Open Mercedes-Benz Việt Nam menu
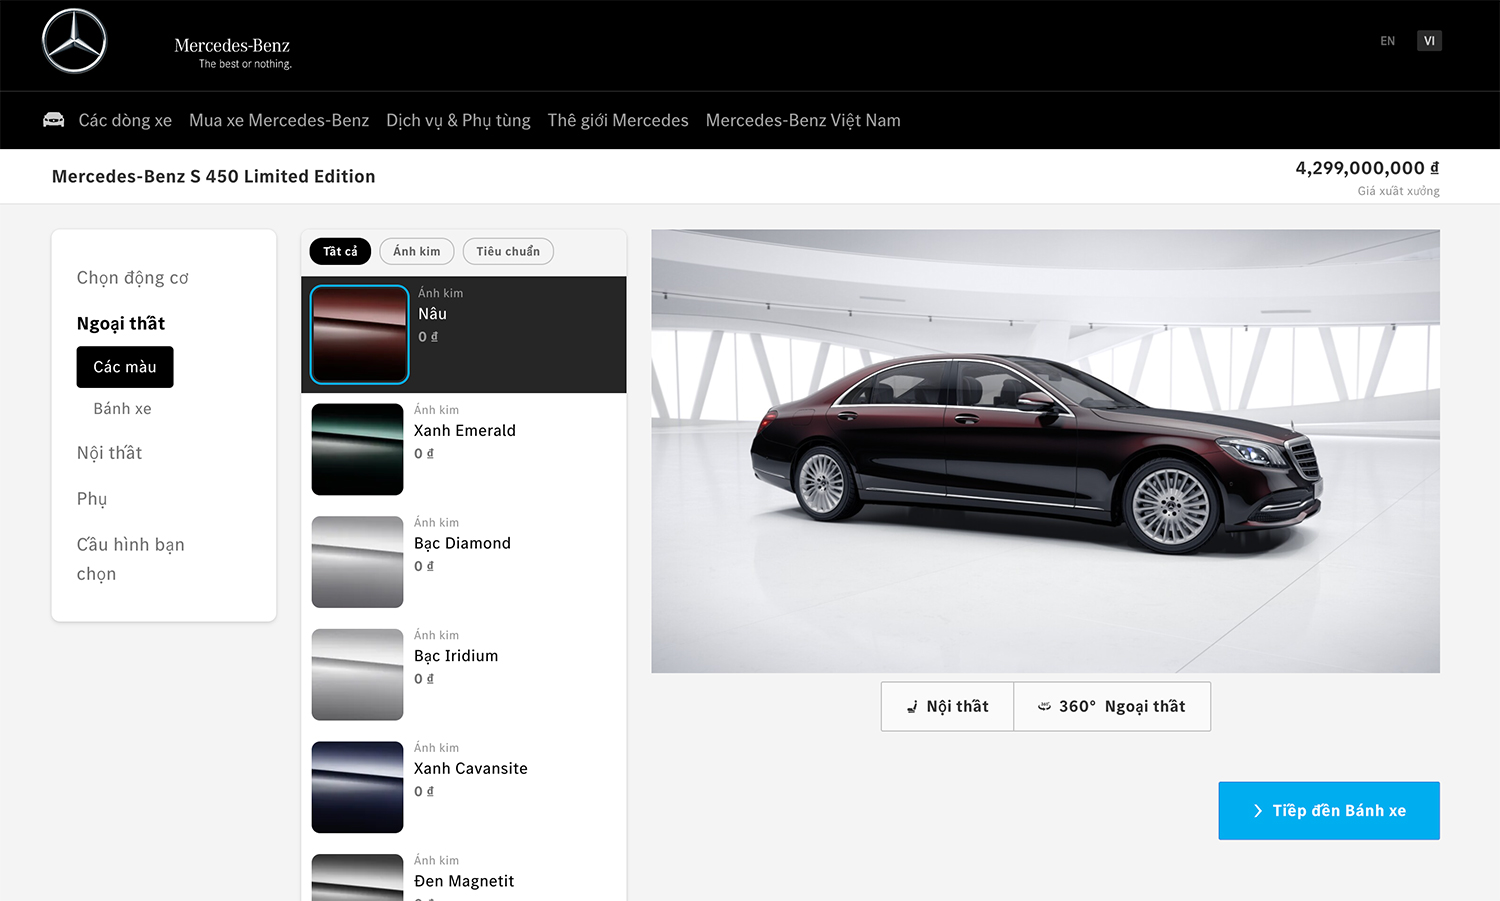This screenshot has height=901, width=1500. (x=803, y=120)
